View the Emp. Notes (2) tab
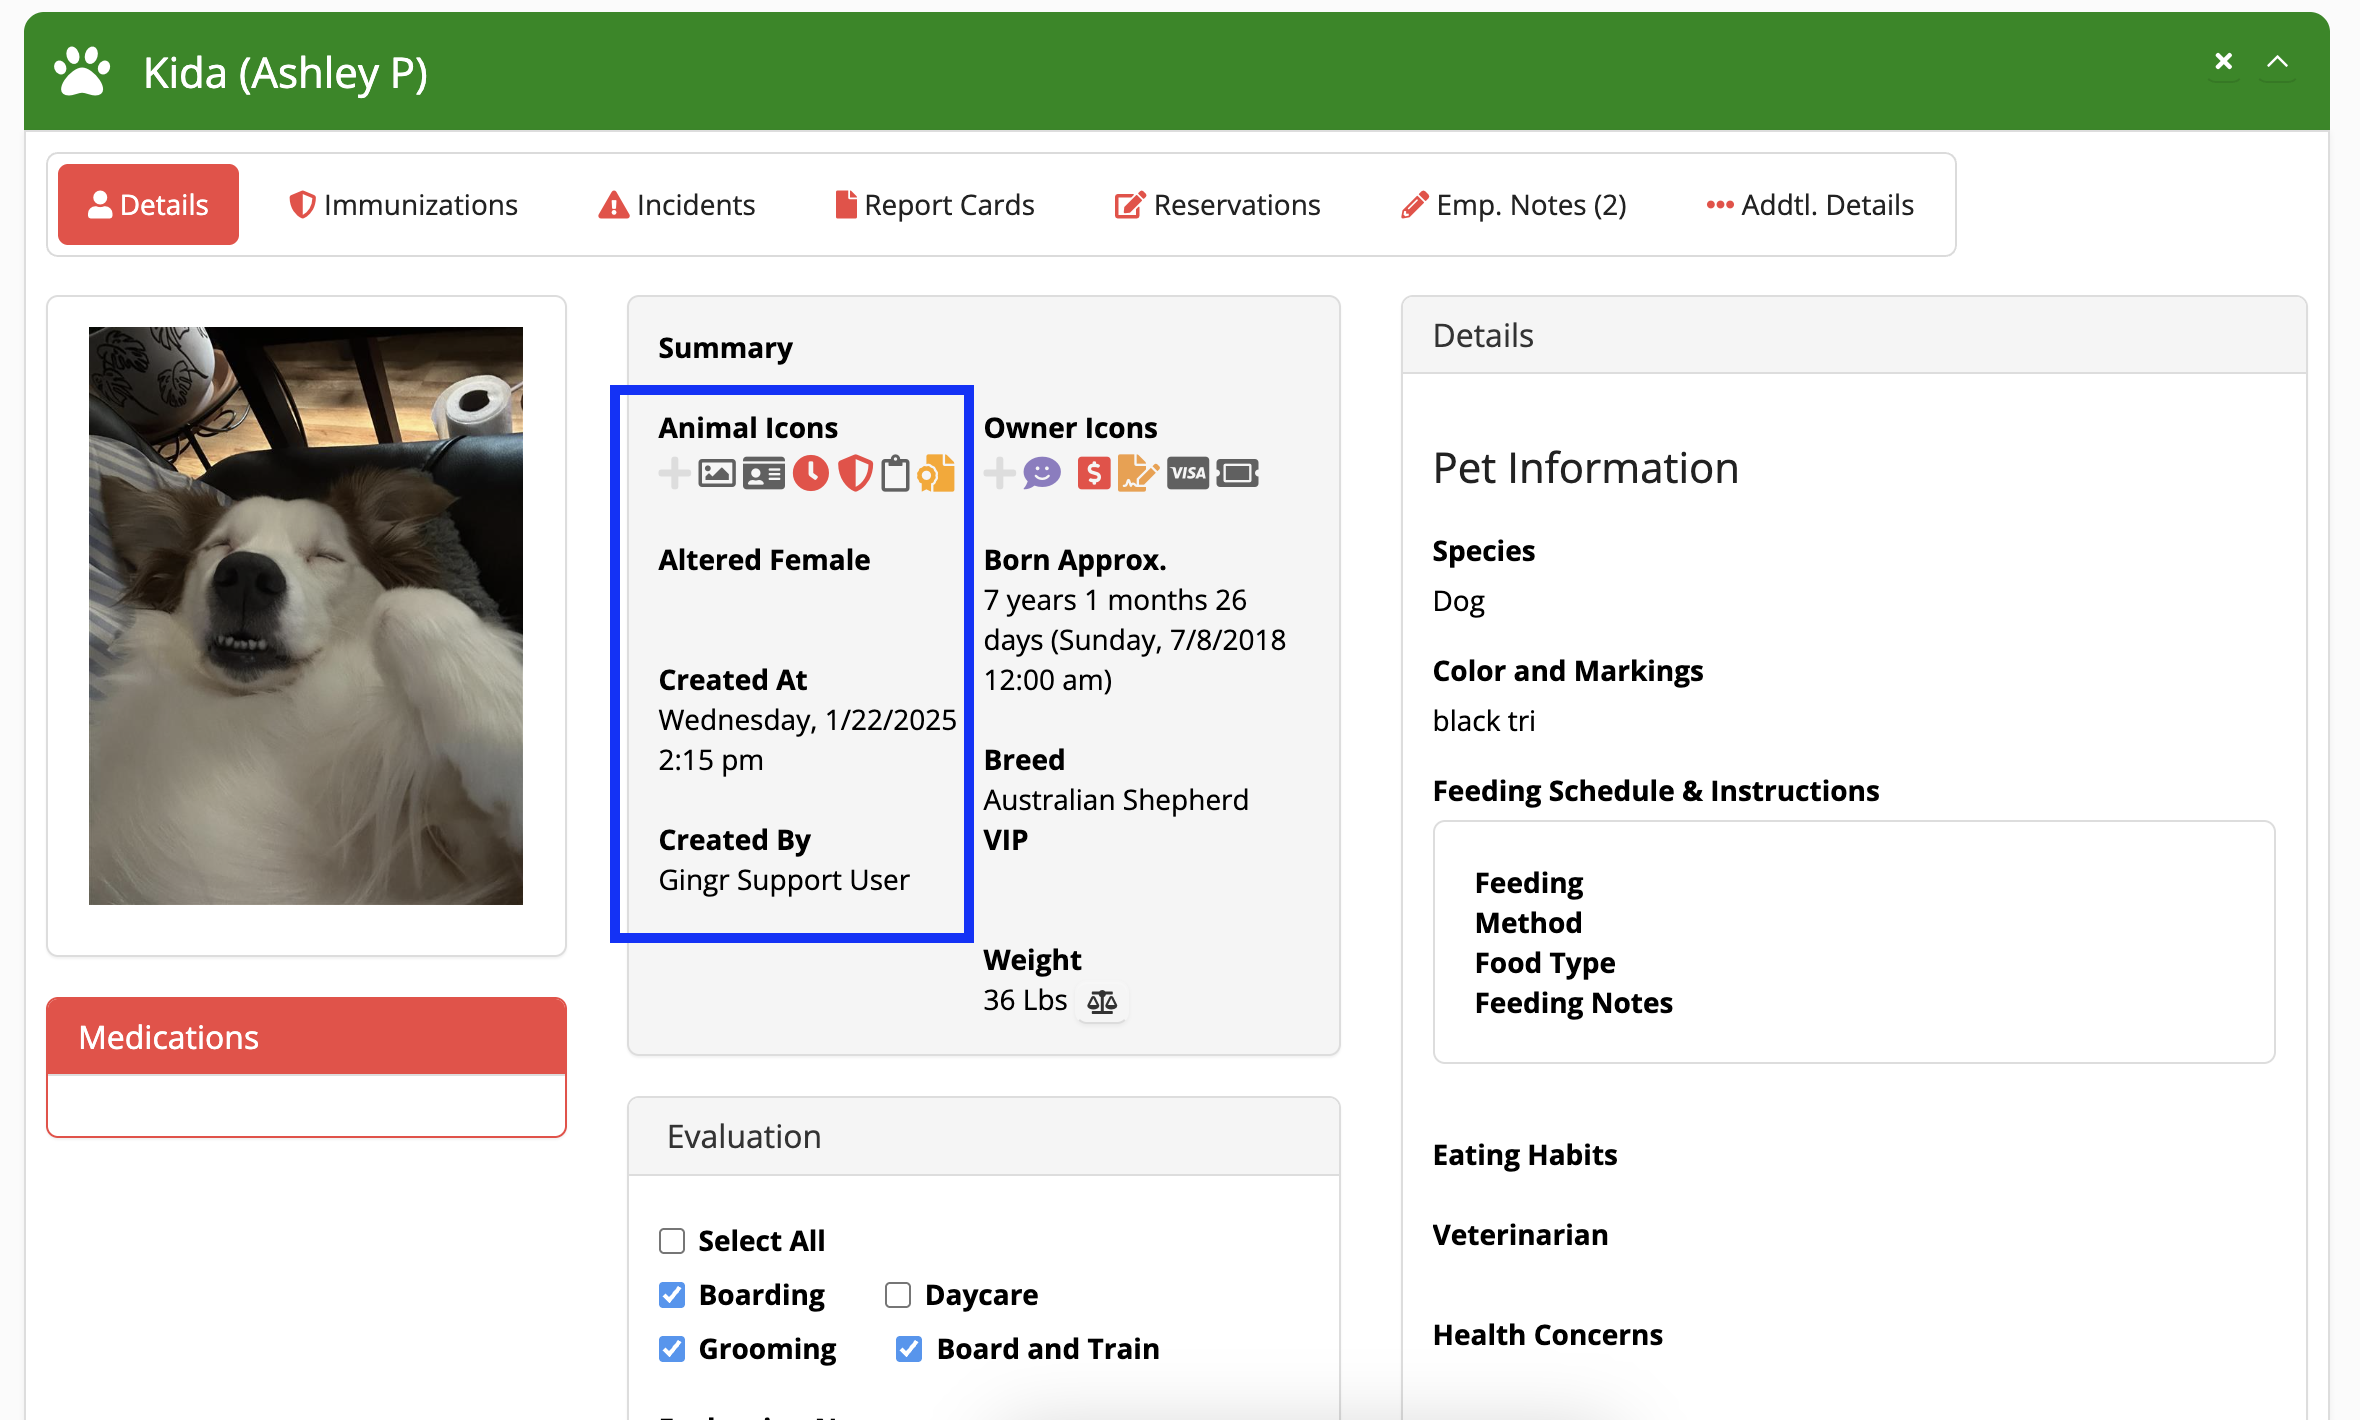Viewport: 2360px width, 1420px height. coord(1513,205)
